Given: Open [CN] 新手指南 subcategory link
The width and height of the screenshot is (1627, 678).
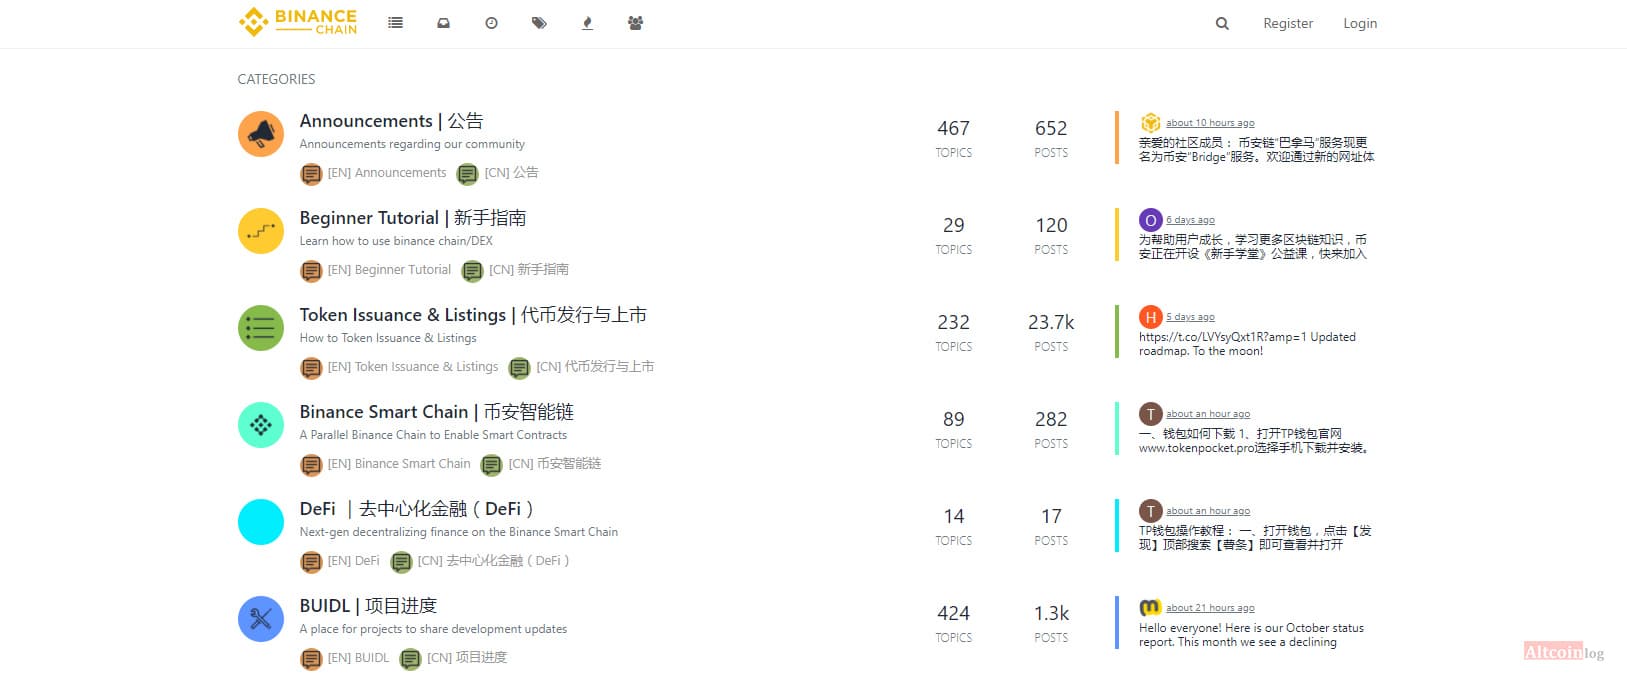Looking at the screenshot, I should [529, 270].
